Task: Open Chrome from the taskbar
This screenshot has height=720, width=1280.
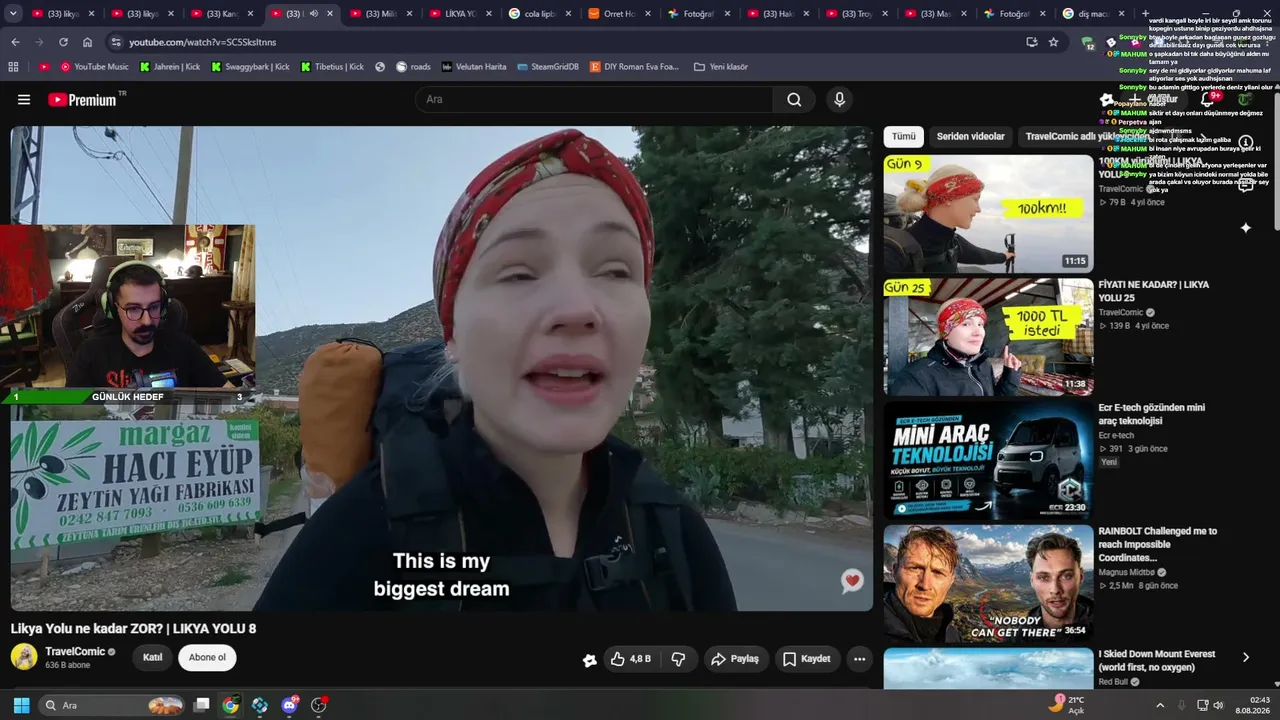Action: point(230,705)
